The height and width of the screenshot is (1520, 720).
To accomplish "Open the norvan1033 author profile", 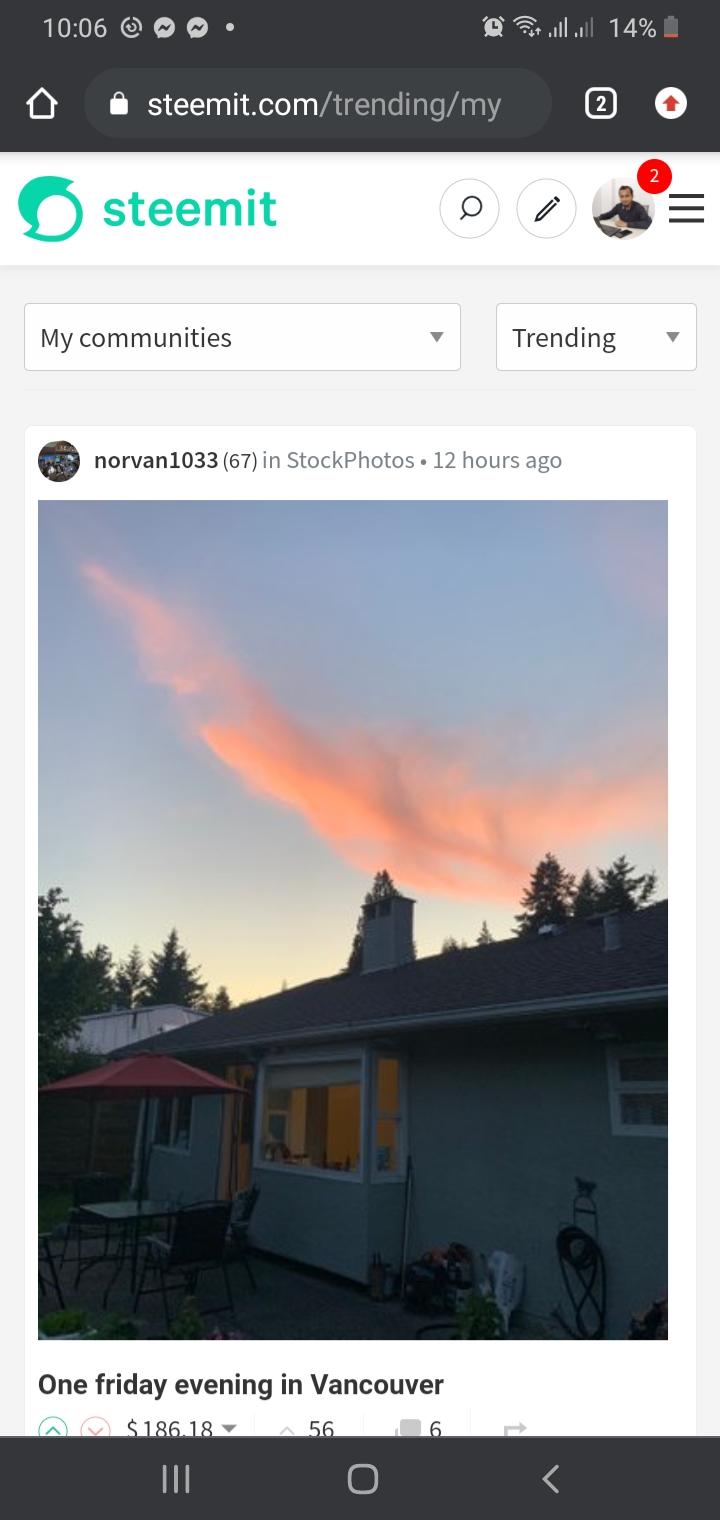I will tap(156, 460).
